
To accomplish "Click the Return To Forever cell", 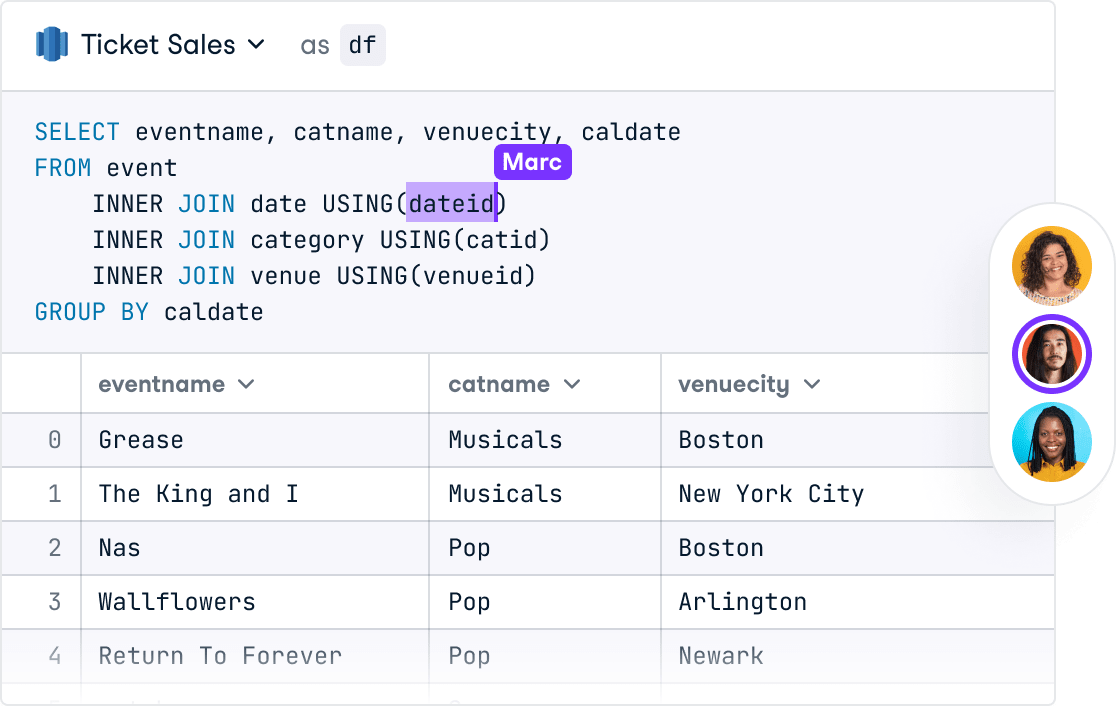I will [x=220, y=656].
